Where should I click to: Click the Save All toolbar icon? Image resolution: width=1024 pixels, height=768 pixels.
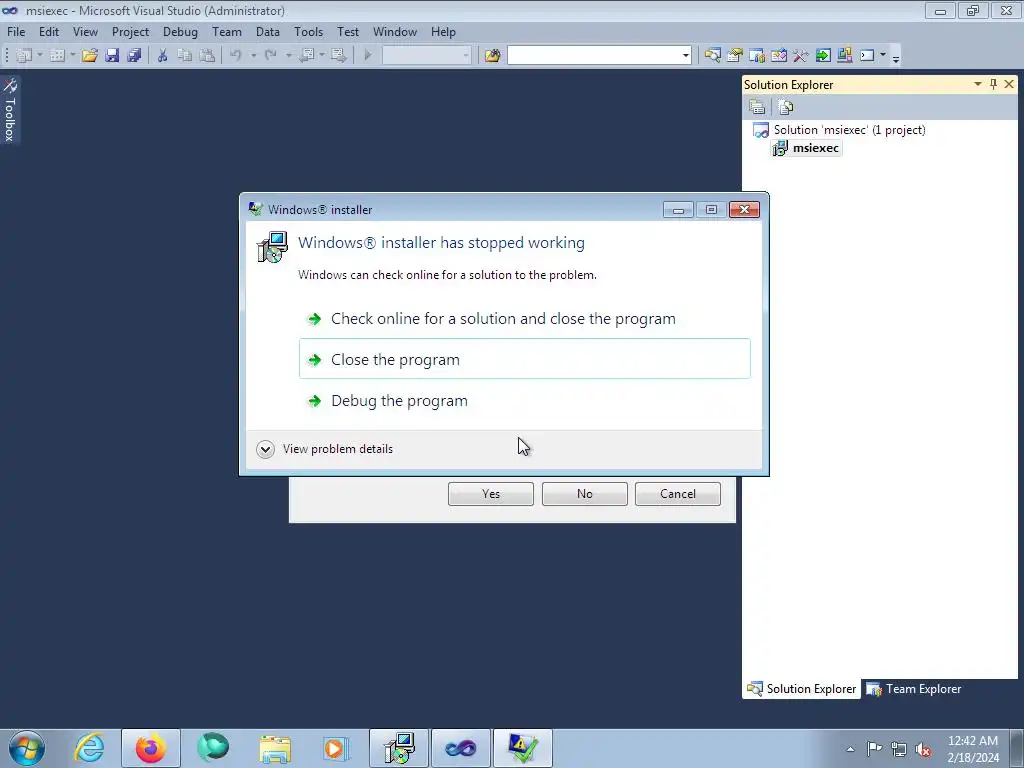point(135,56)
